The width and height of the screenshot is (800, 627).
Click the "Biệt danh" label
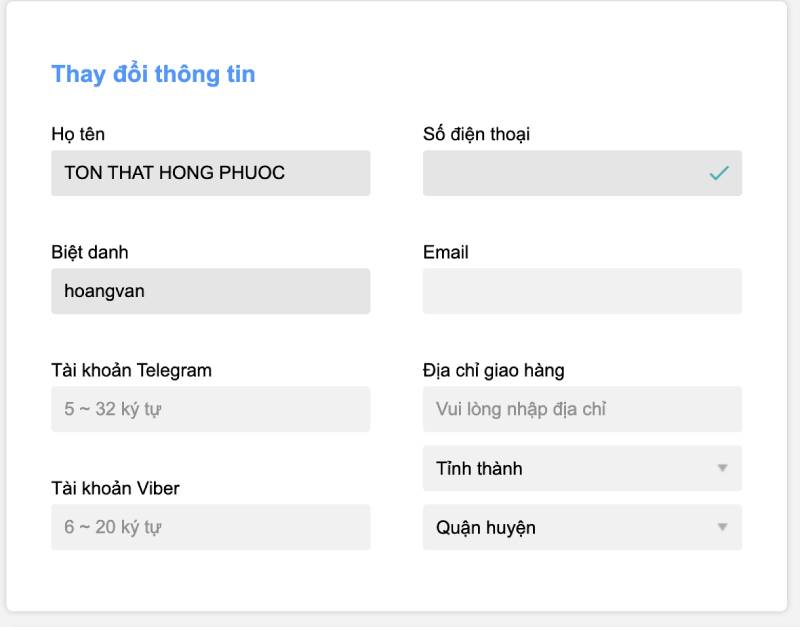[x=90, y=252]
